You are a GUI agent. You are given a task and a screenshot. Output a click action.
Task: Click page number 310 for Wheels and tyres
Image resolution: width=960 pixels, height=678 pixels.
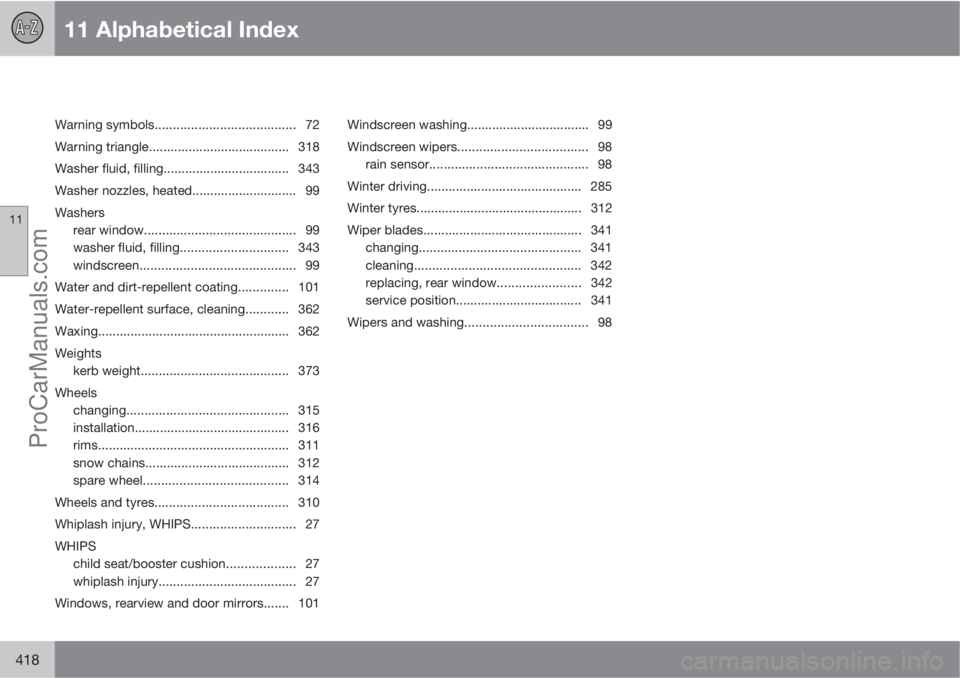pos(309,503)
